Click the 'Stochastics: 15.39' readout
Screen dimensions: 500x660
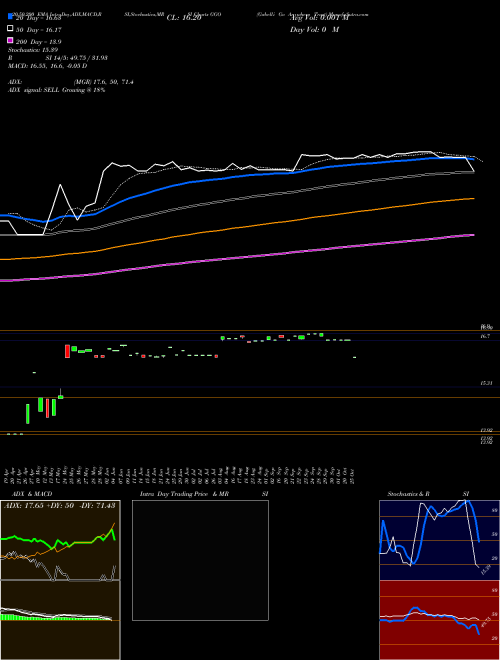click(32, 50)
